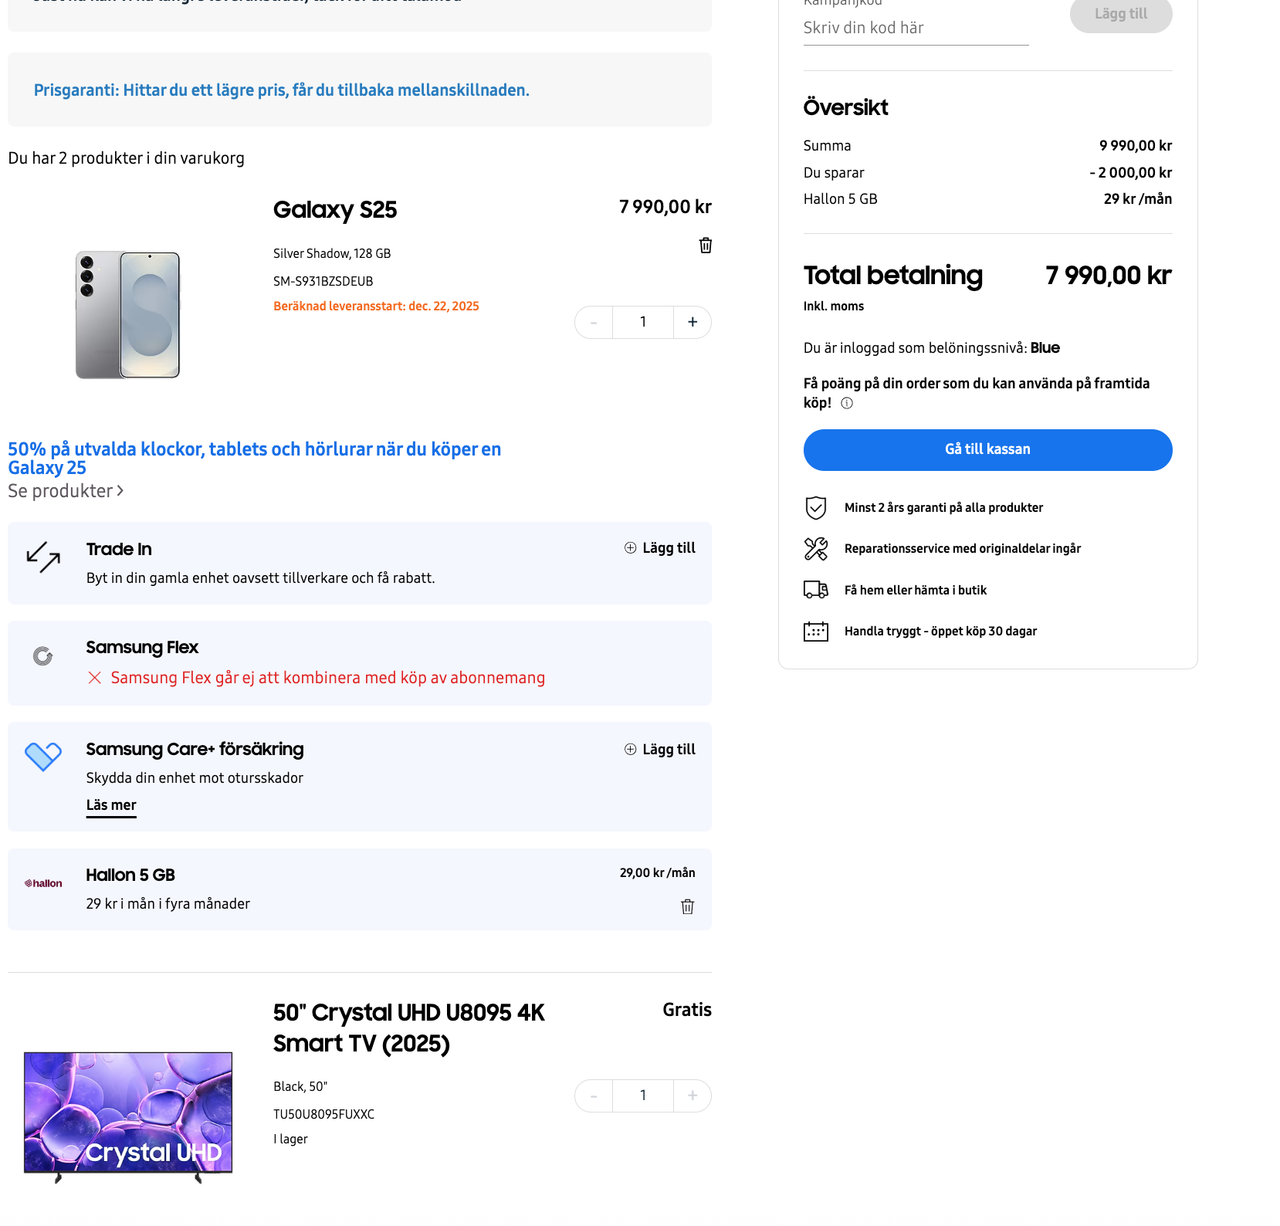The image size is (1280, 1226).
Task: Decrease Galaxy S25 quantity with minus
Action: [594, 322]
